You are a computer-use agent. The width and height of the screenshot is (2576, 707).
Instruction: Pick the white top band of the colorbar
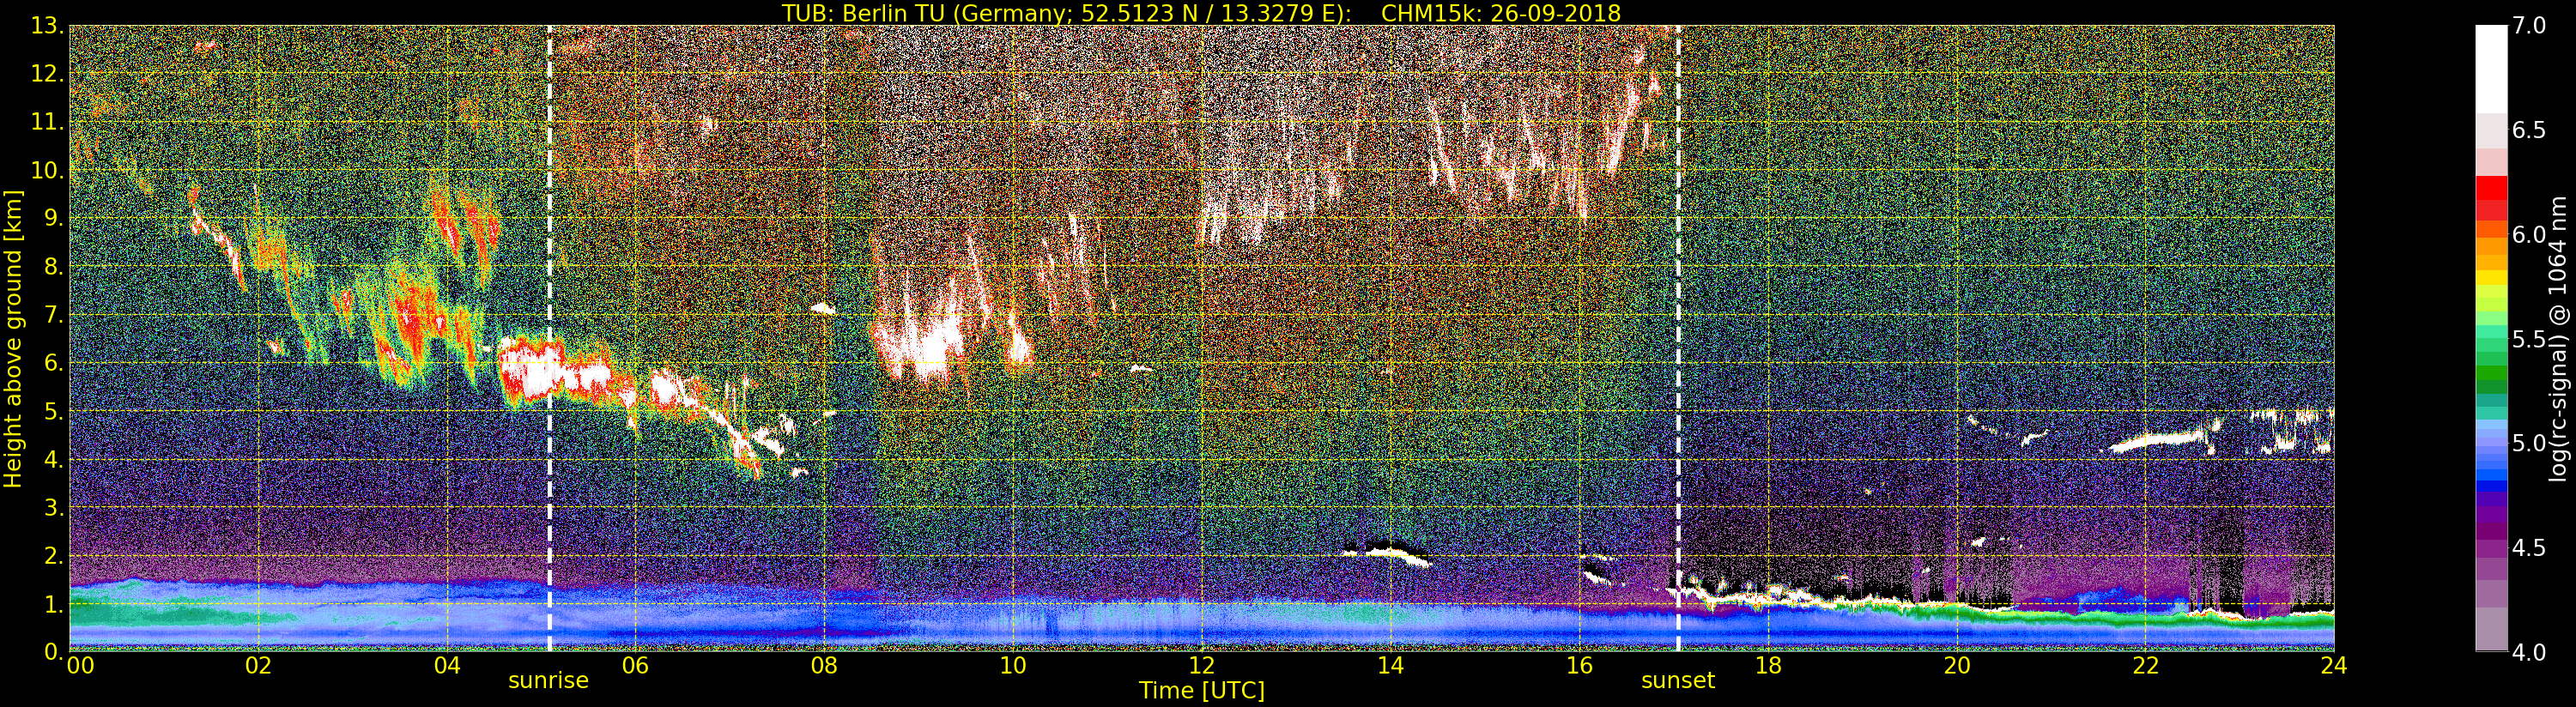click(2491, 70)
